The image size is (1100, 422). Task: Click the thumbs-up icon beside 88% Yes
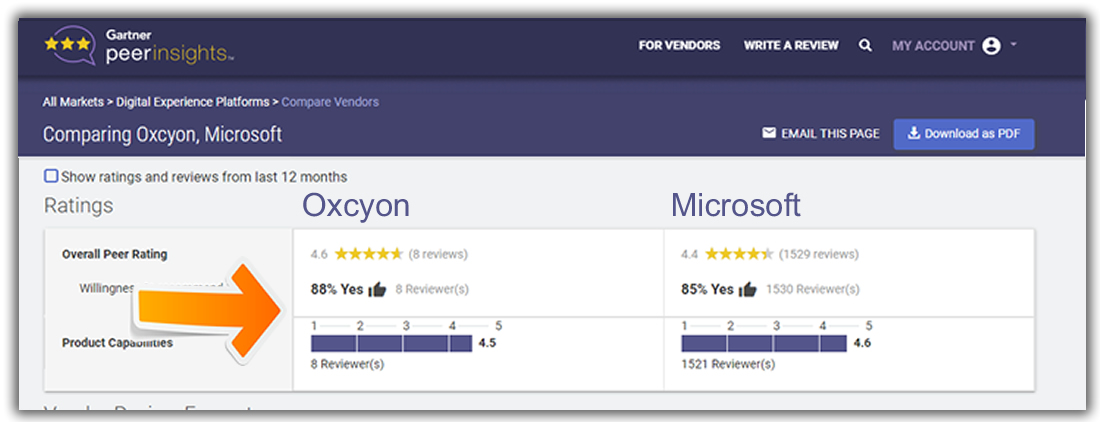pos(377,289)
